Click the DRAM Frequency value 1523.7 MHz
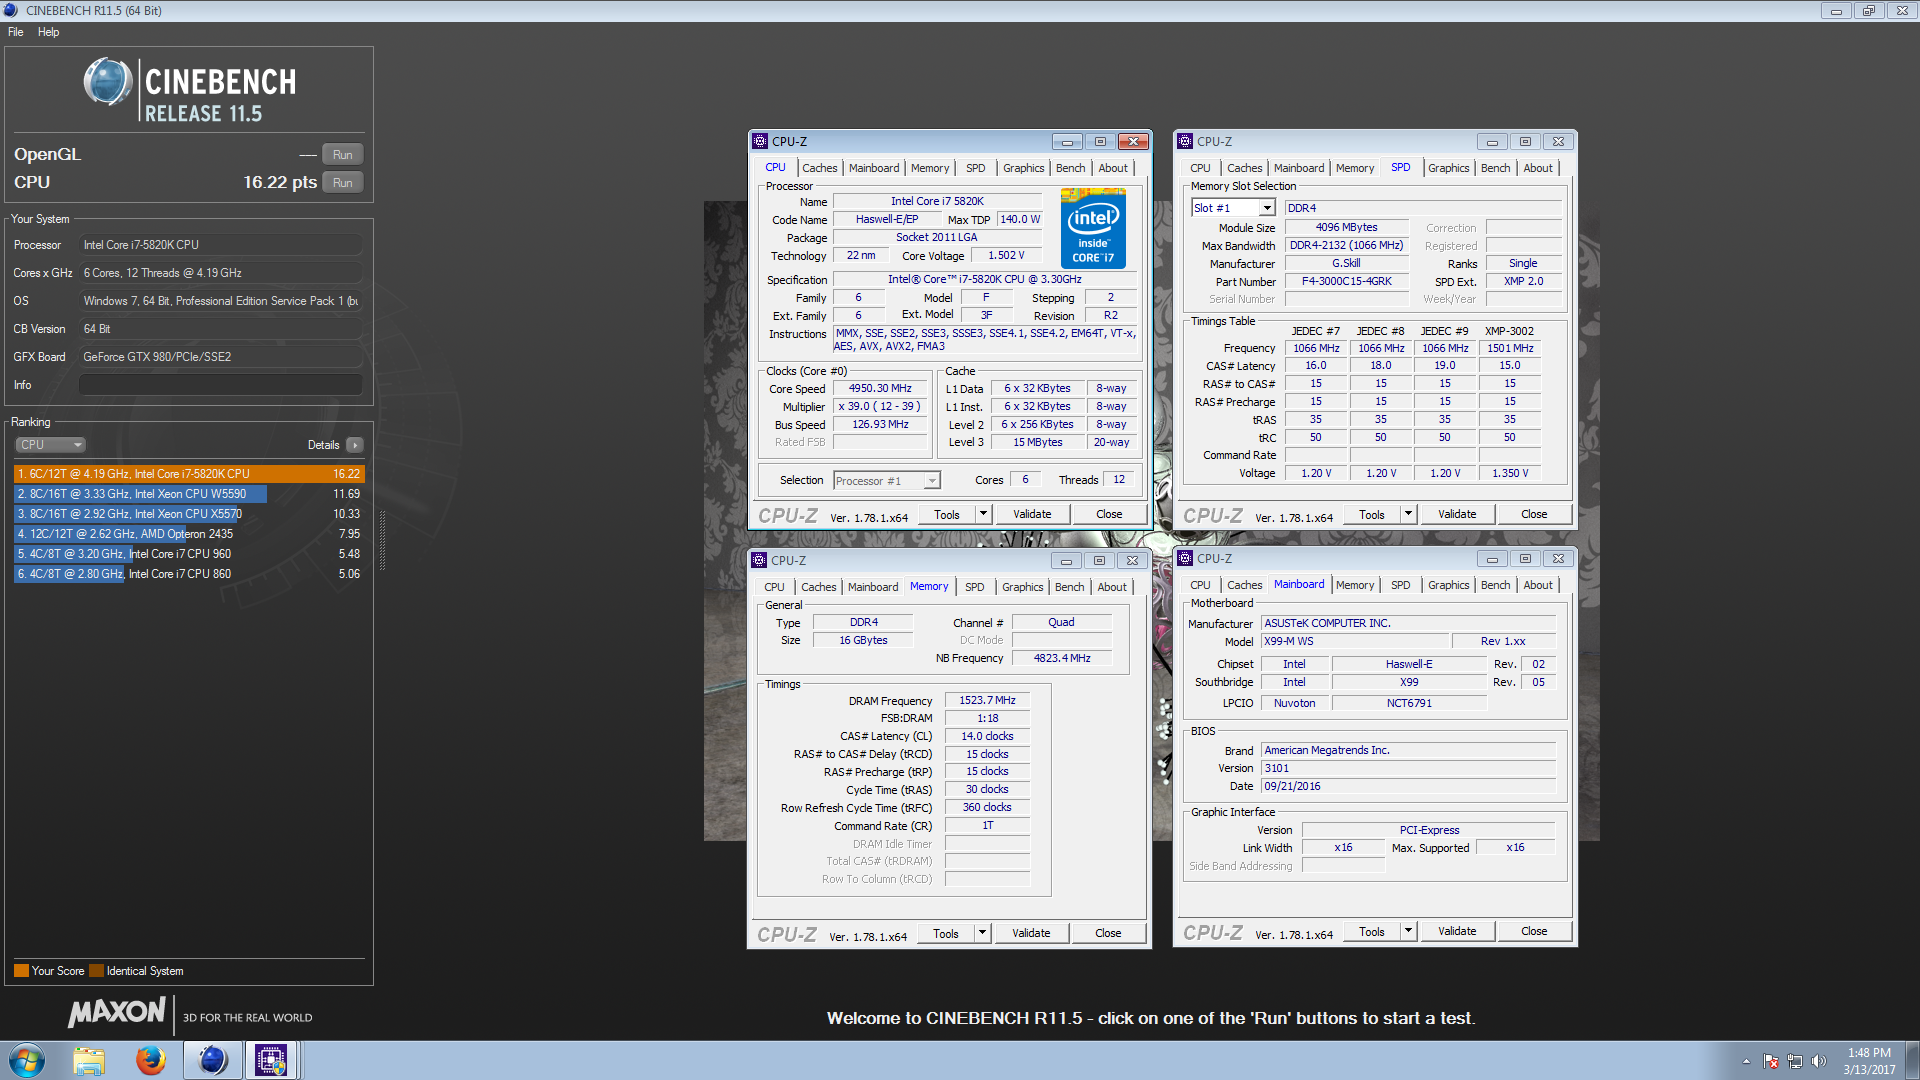 pyautogui.click(x=987, y=700)
